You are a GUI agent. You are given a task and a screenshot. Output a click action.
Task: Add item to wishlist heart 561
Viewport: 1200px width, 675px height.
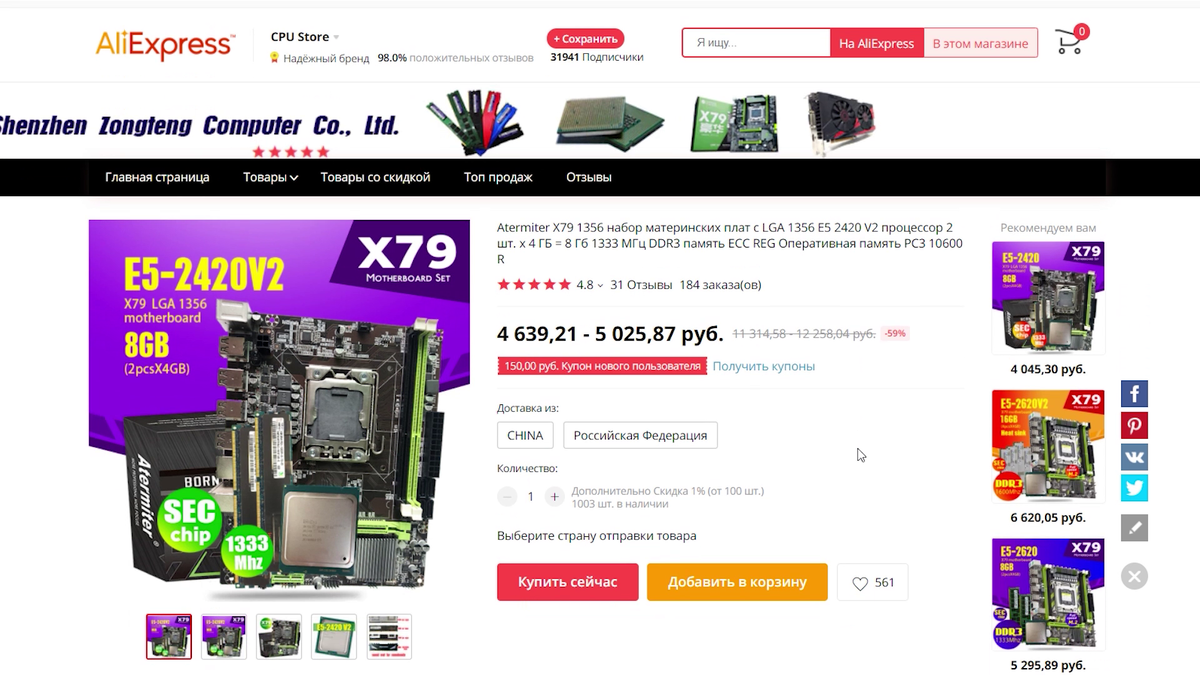(x=873, y=582)
